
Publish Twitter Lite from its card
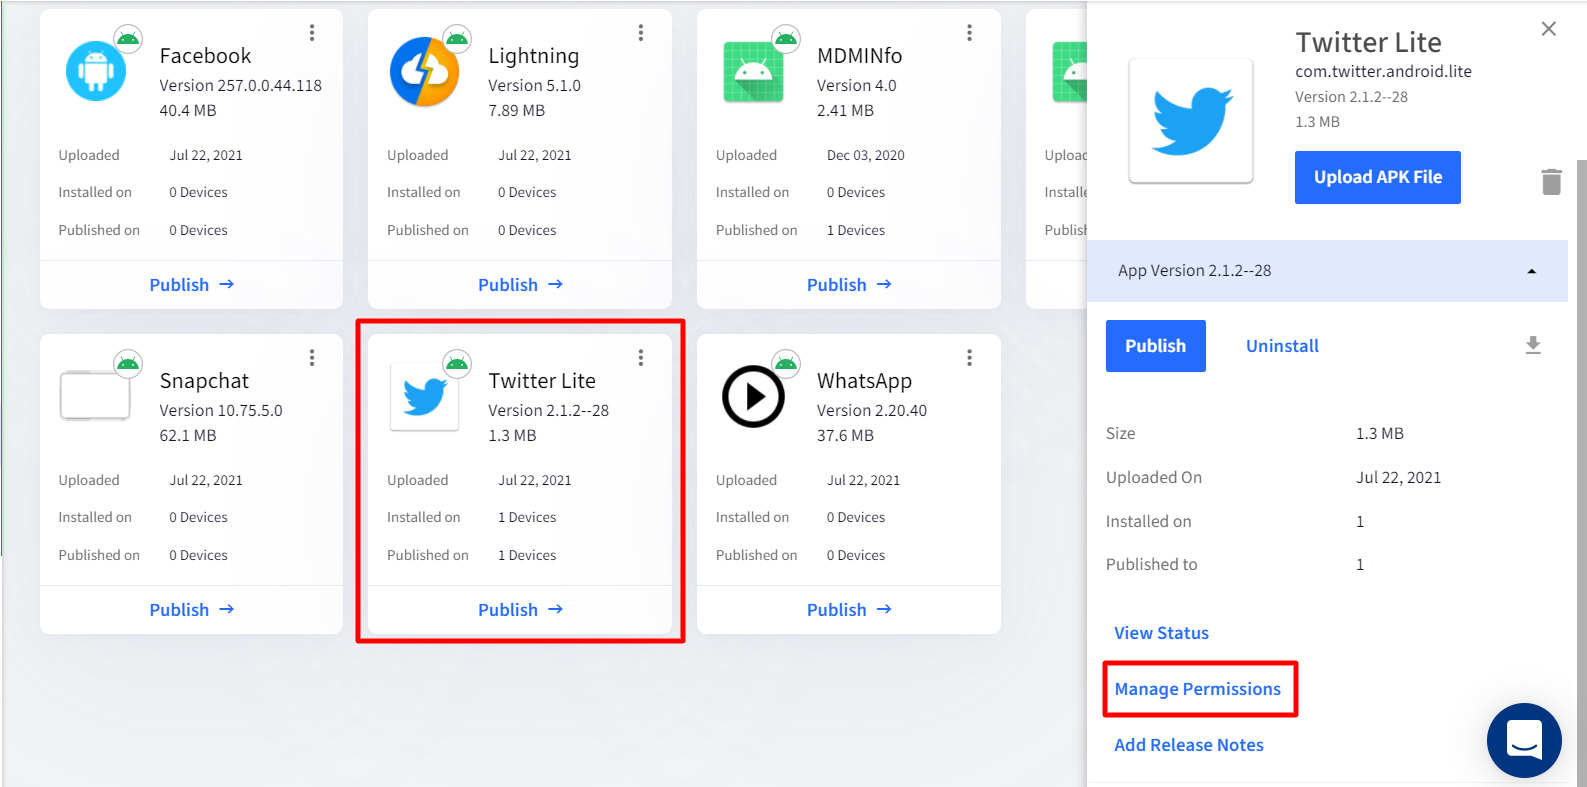(x=520, y=610)
